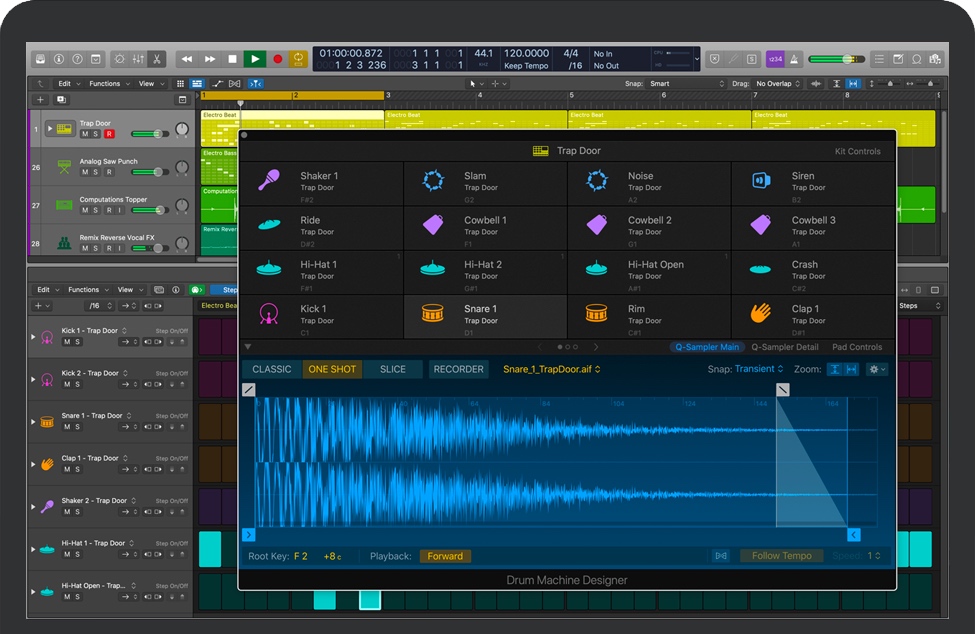Click the Siren pad icon

761,181
